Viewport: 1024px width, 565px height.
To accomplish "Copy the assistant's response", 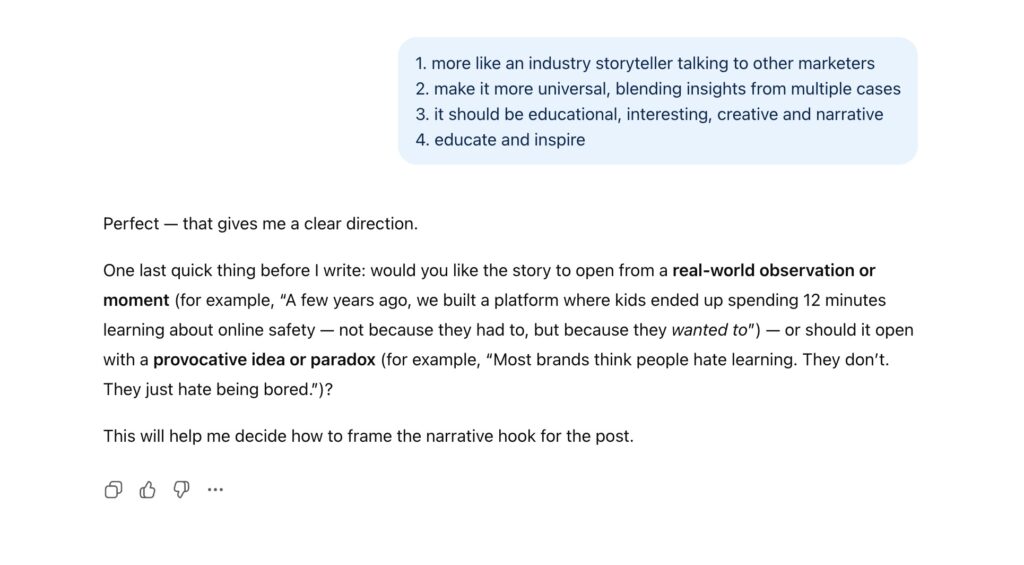I will [114, 489].
